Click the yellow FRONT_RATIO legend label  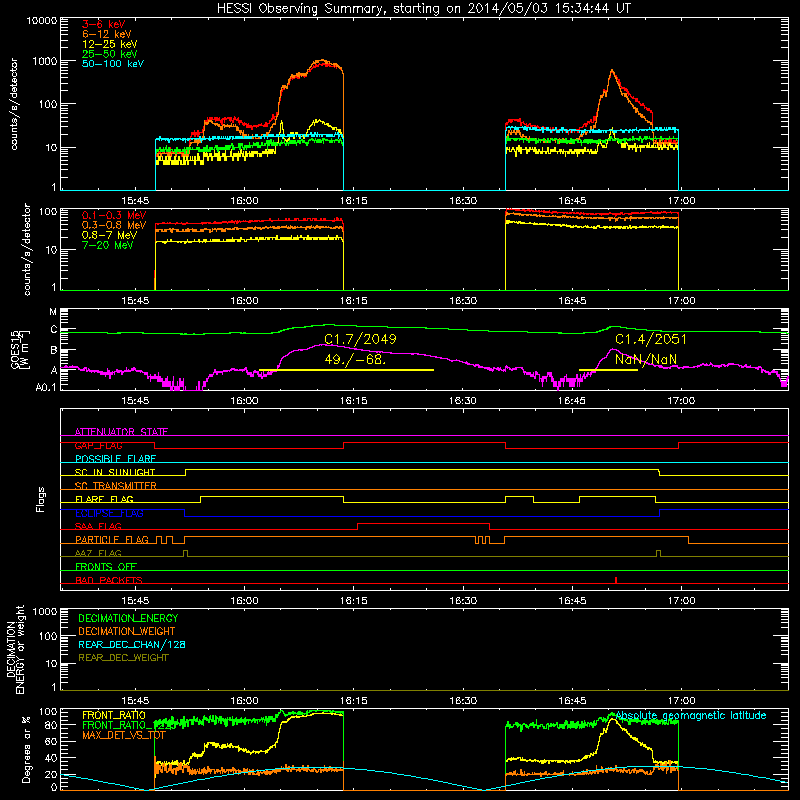pos(114,715)
